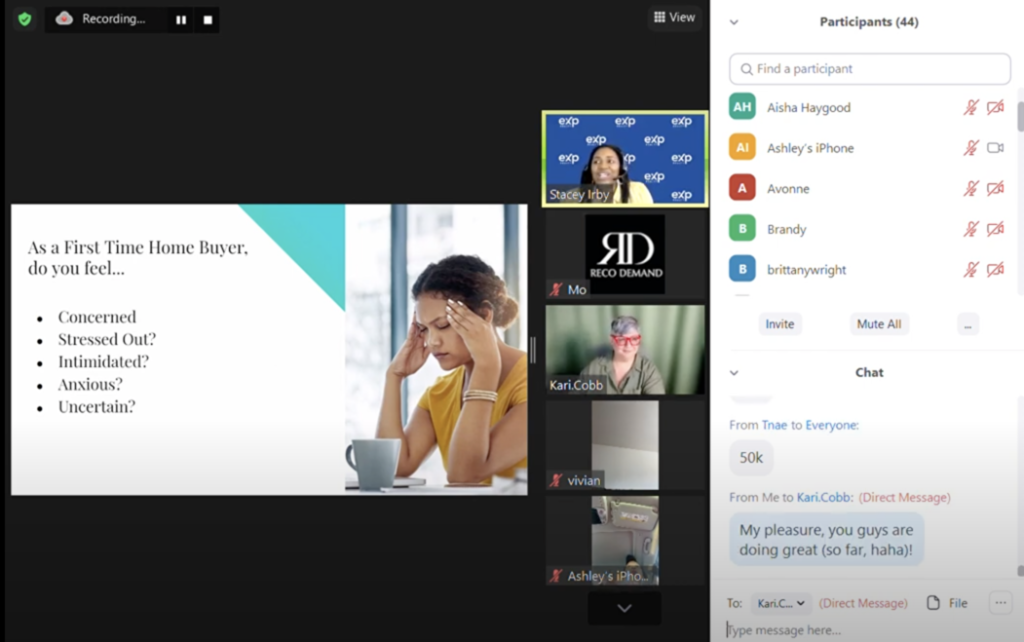Click Brandy's disabled video icon
Screen dimensions: 1024x642
(x=995, y=229)
